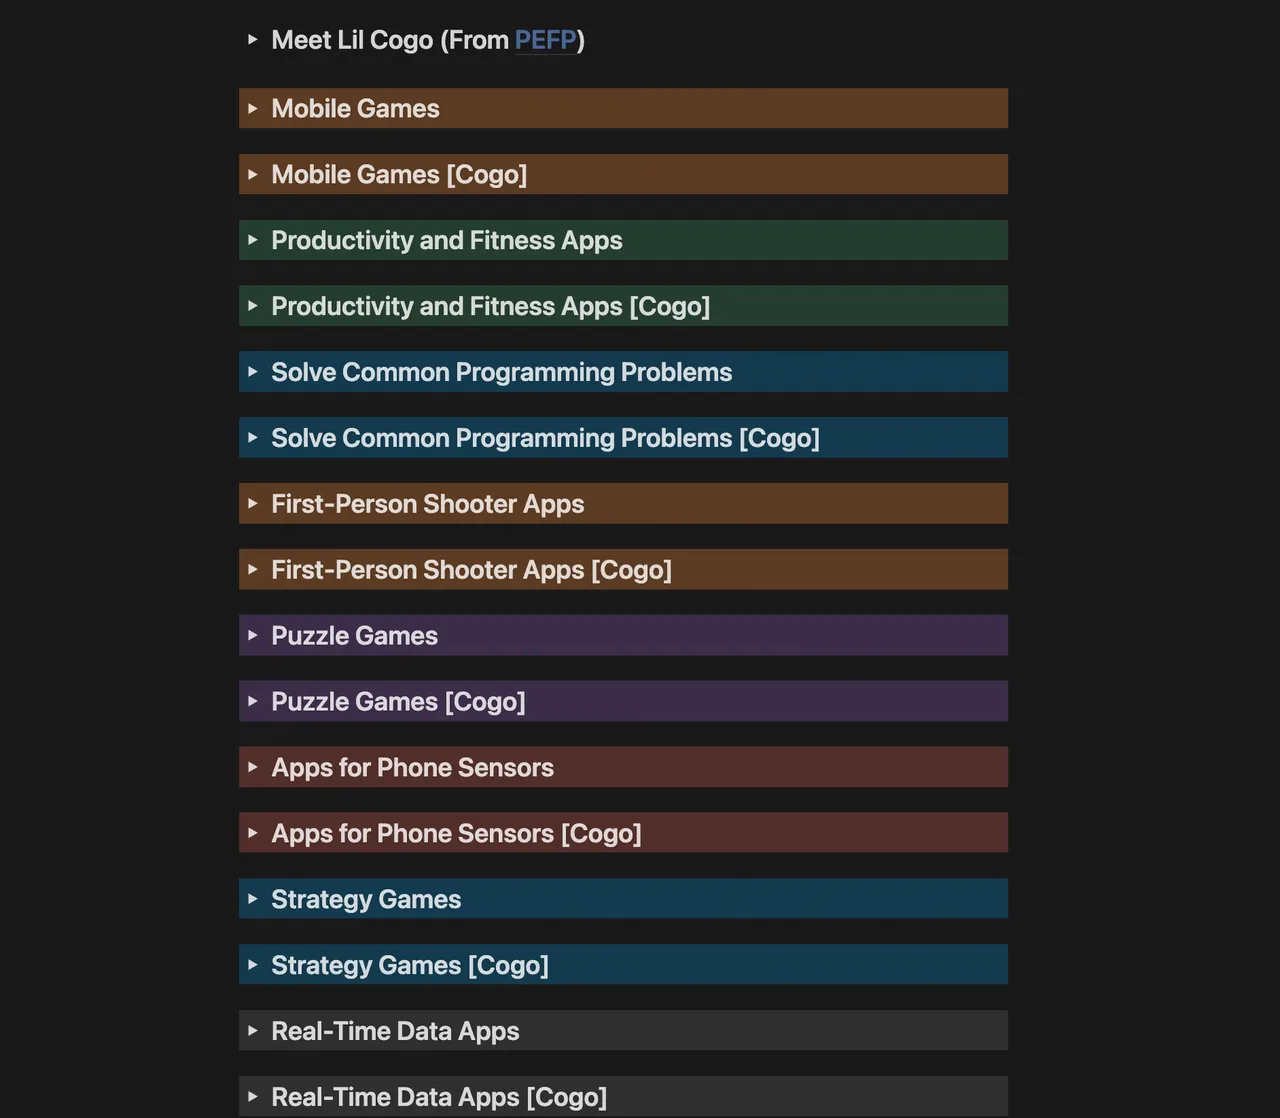Click 'First-Person Shooter Apps [Cogo]' heading text
This screenshot has height=1118, width=1280.
coord(472,570)
